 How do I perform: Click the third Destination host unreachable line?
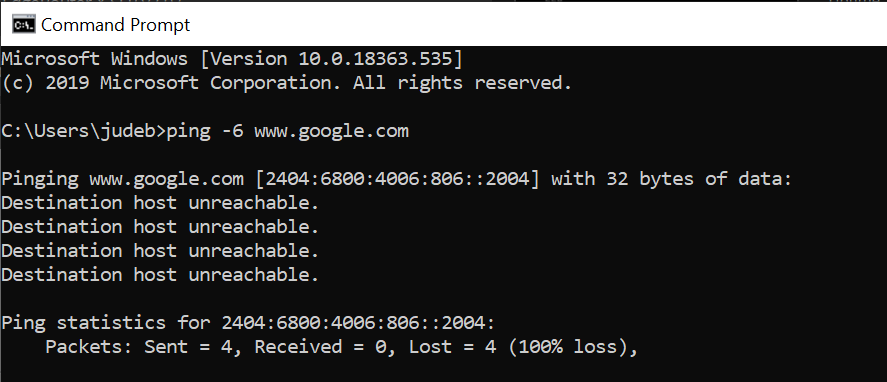click(x=160, y=251)
